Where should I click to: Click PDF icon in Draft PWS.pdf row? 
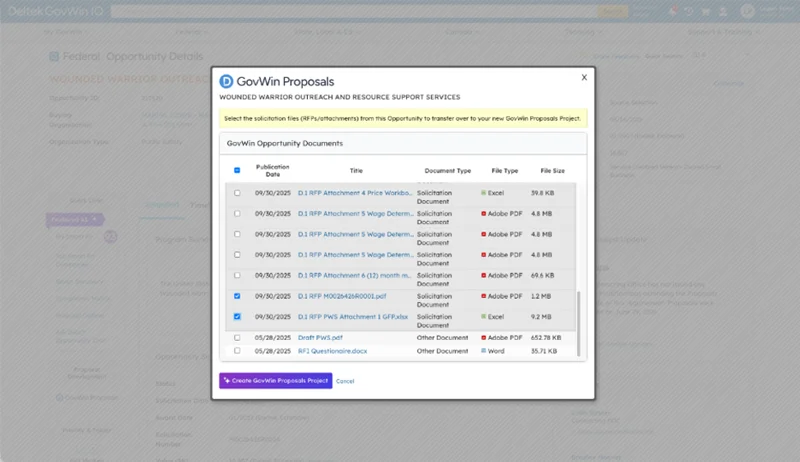(483, 338)
